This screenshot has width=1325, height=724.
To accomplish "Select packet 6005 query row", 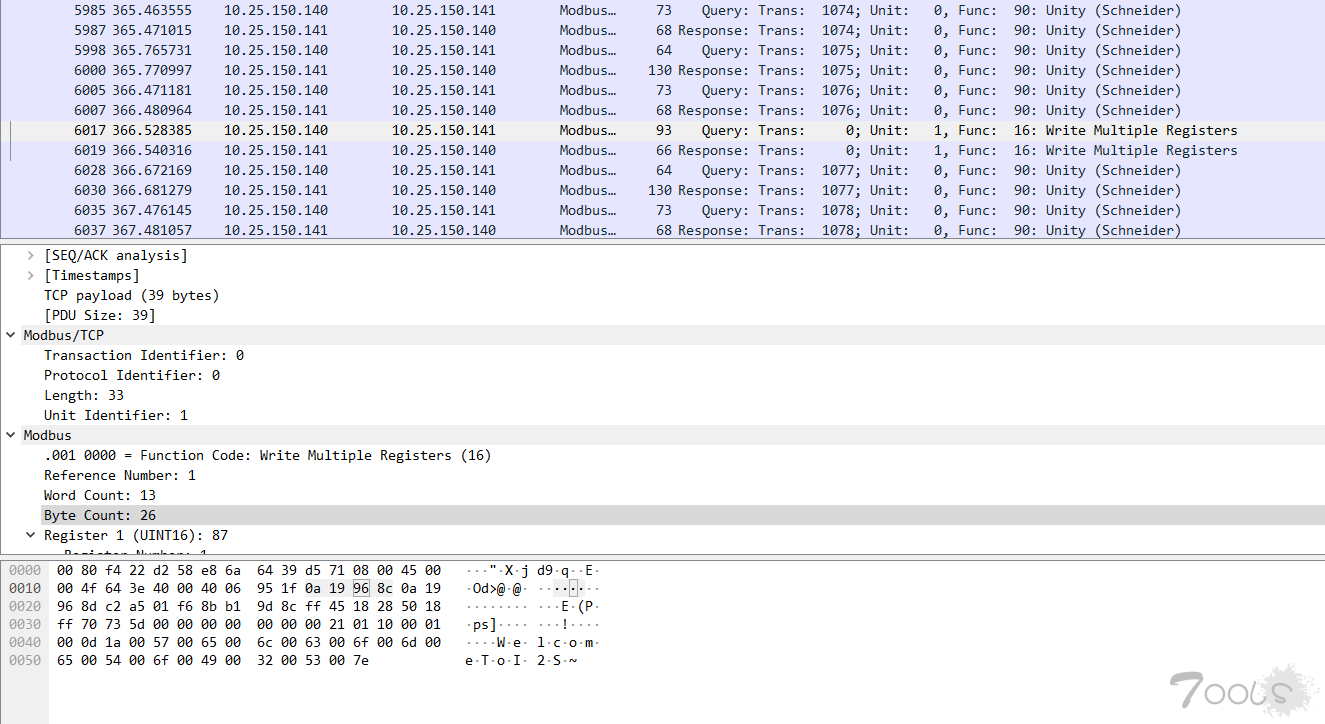I will (x=662, y=90).
